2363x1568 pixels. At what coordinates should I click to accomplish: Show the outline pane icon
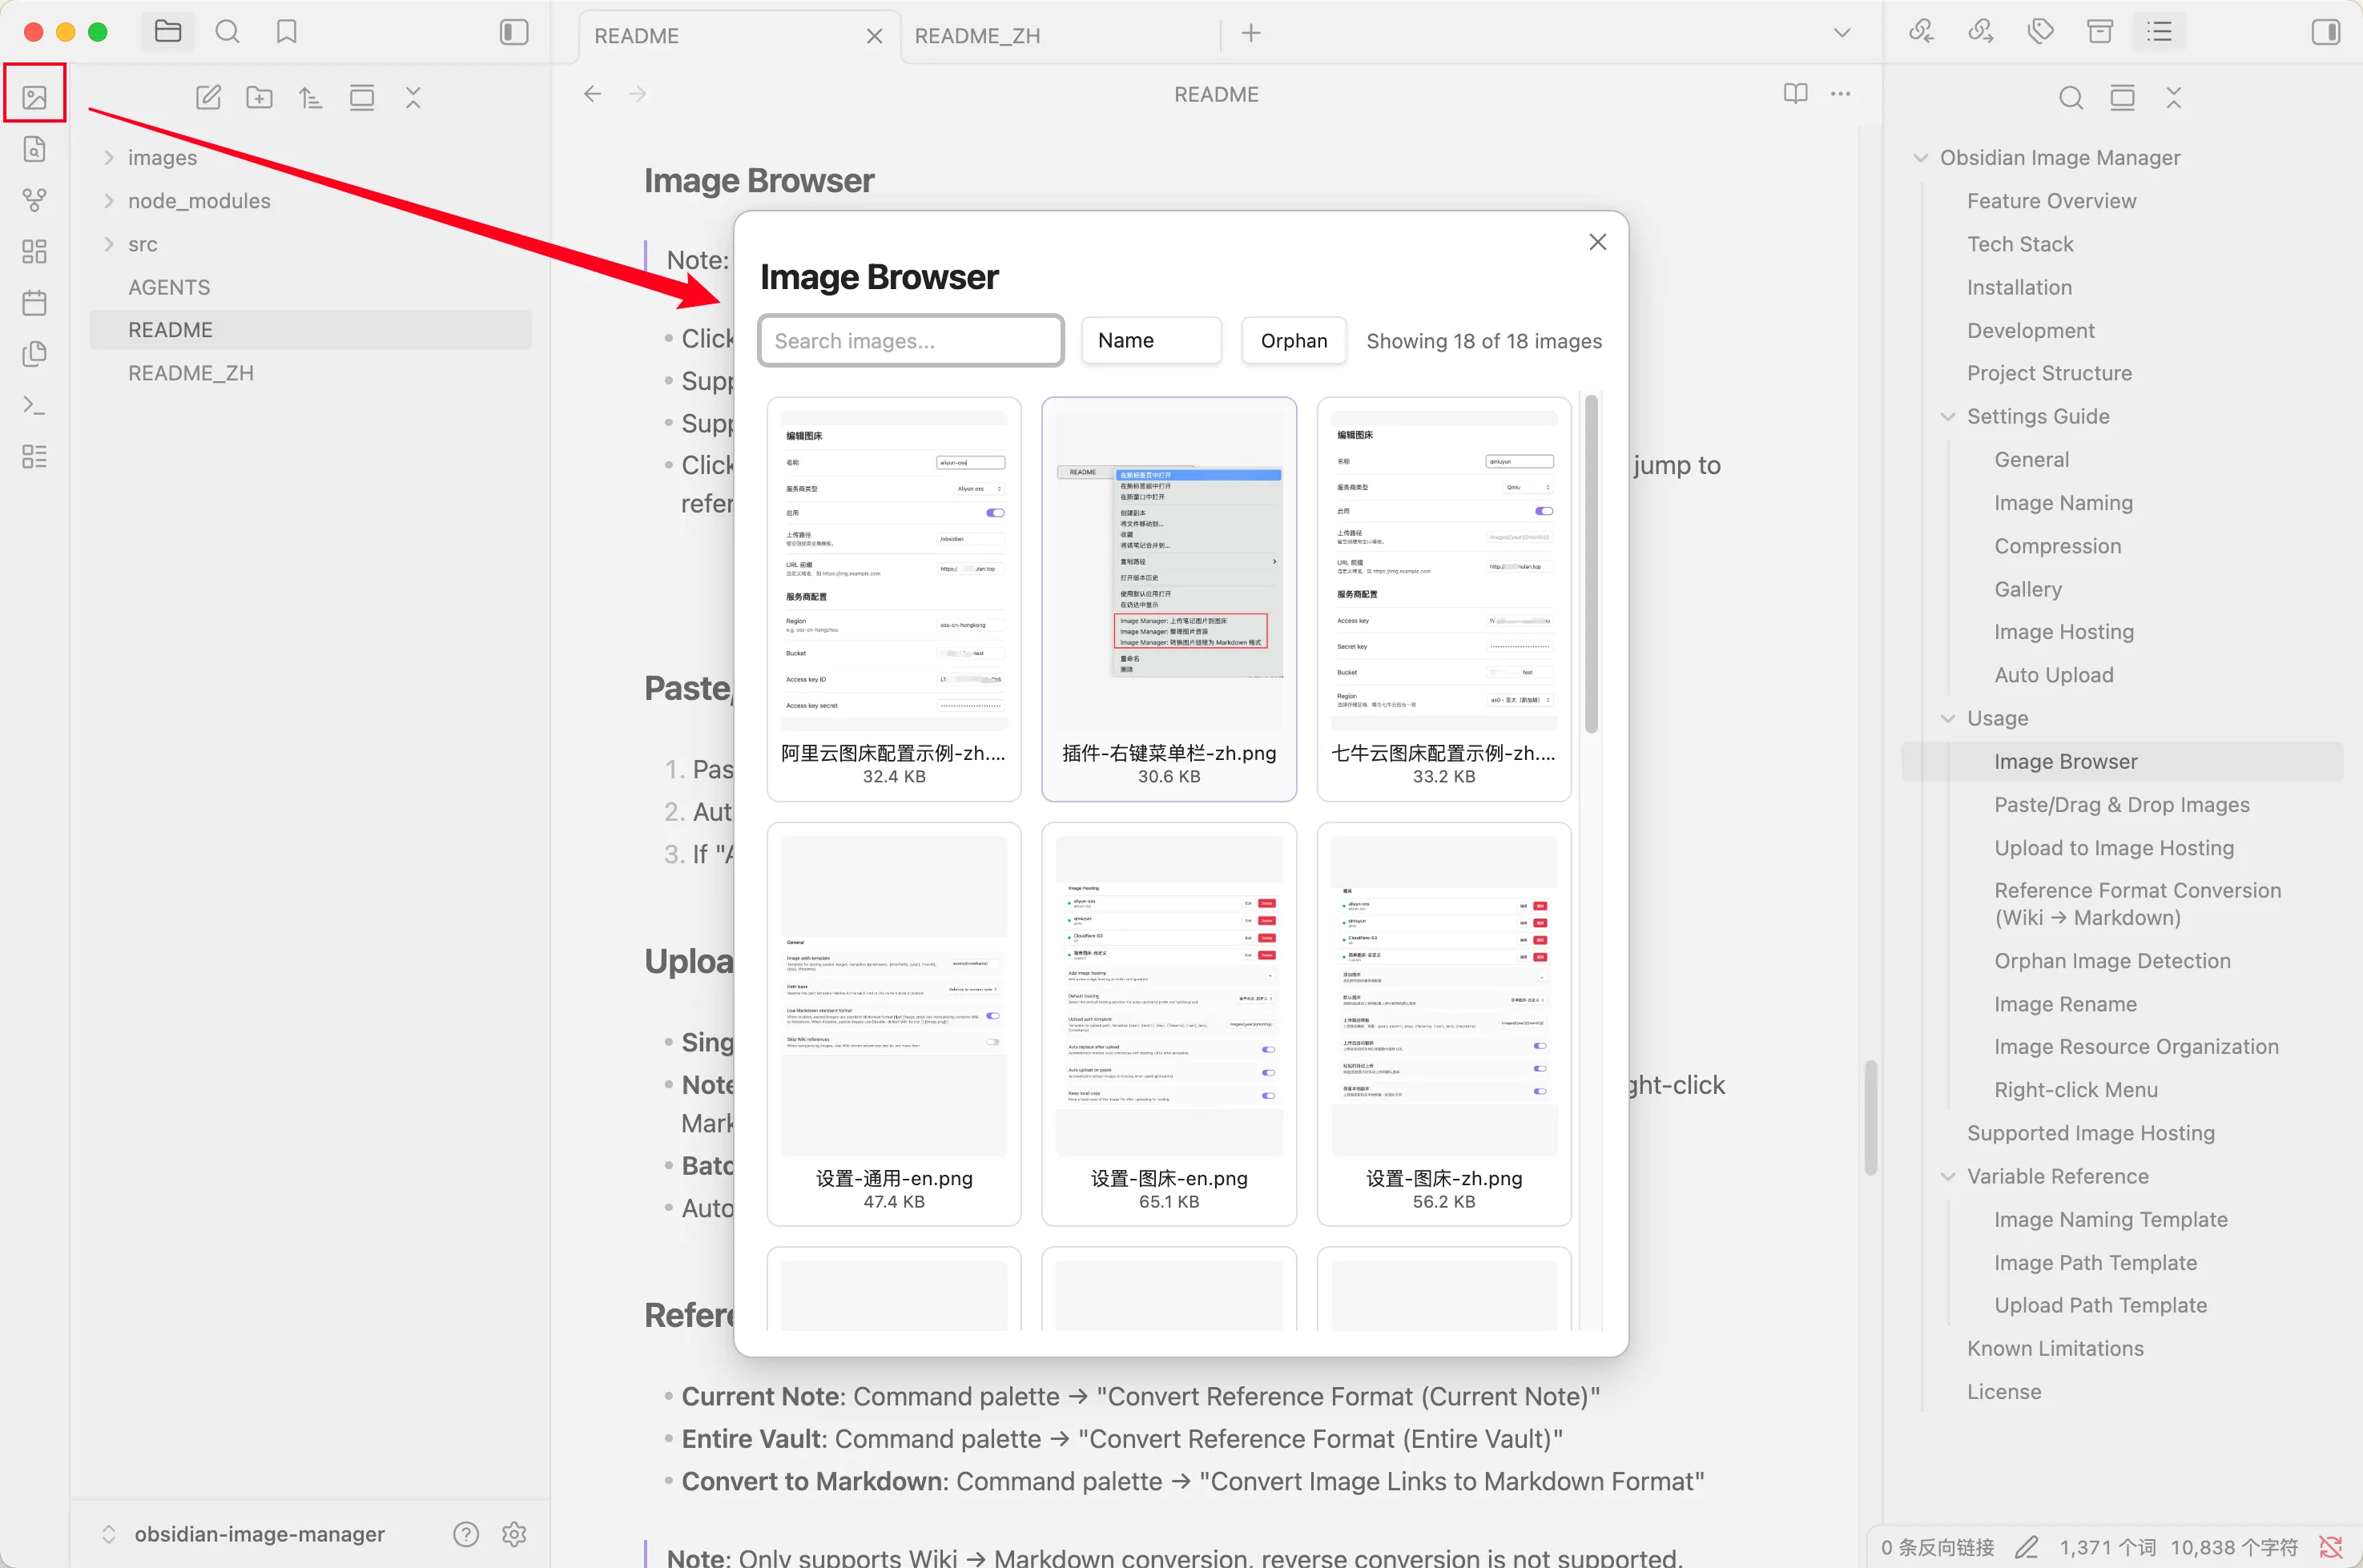point(2160,32)
